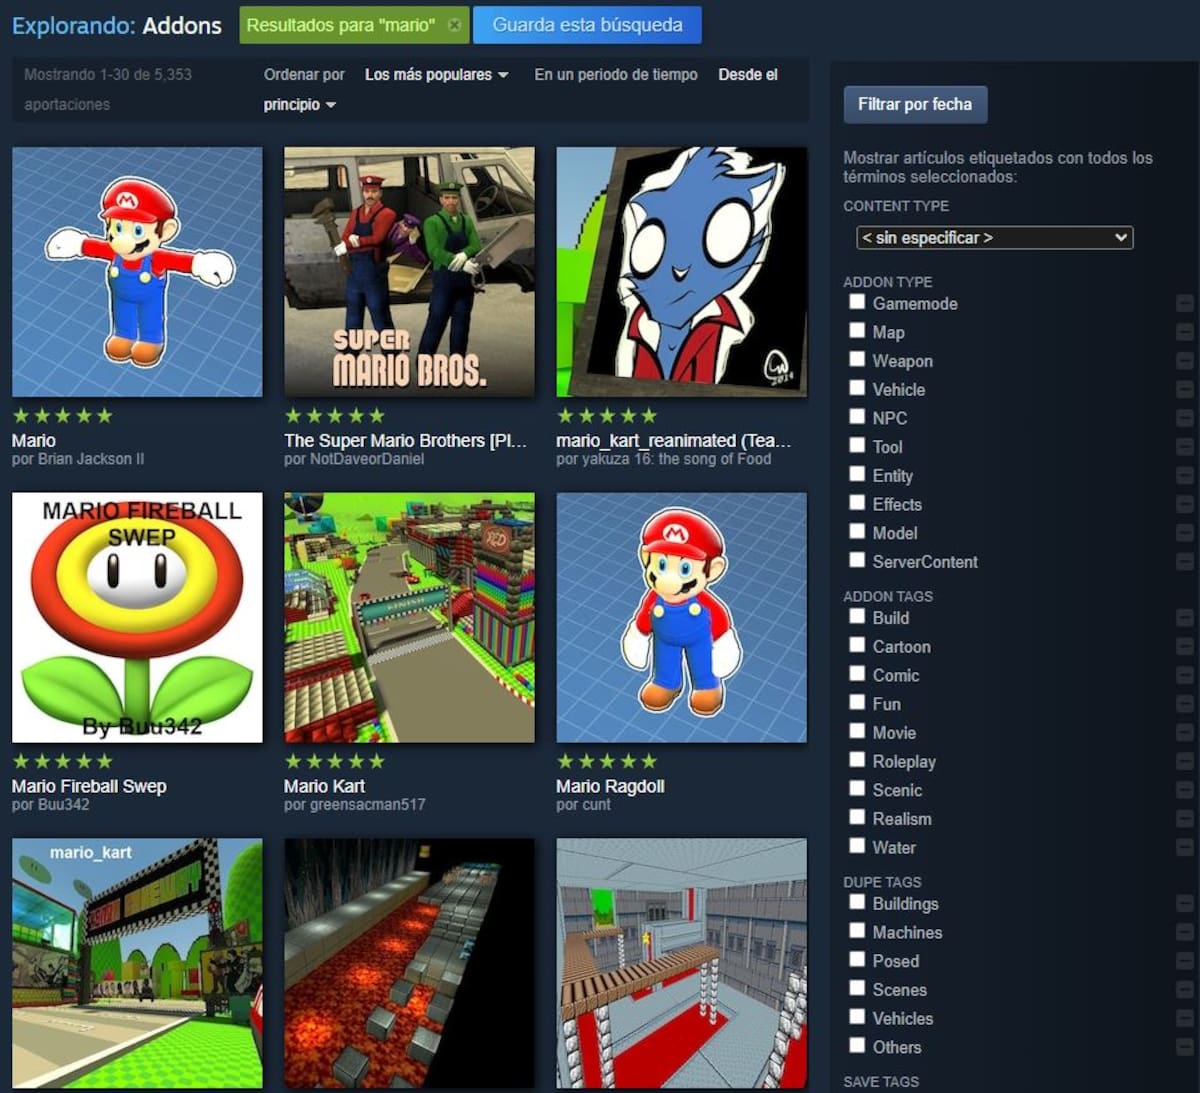
Task: Click the Explorando breadcrumb text
Action: pyautogui.click(x=73, y=26)
